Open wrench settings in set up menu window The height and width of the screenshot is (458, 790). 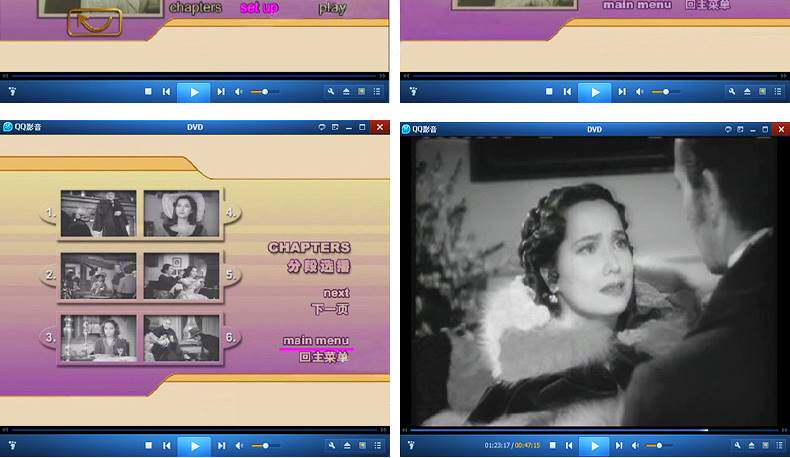pos(331,92)
